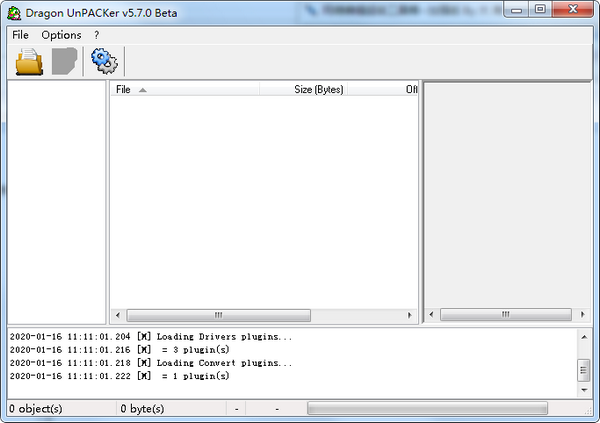600x423 pixels.
Task: Click the Dragon UnPACKer title bar icon
Action: coord(14,13)
